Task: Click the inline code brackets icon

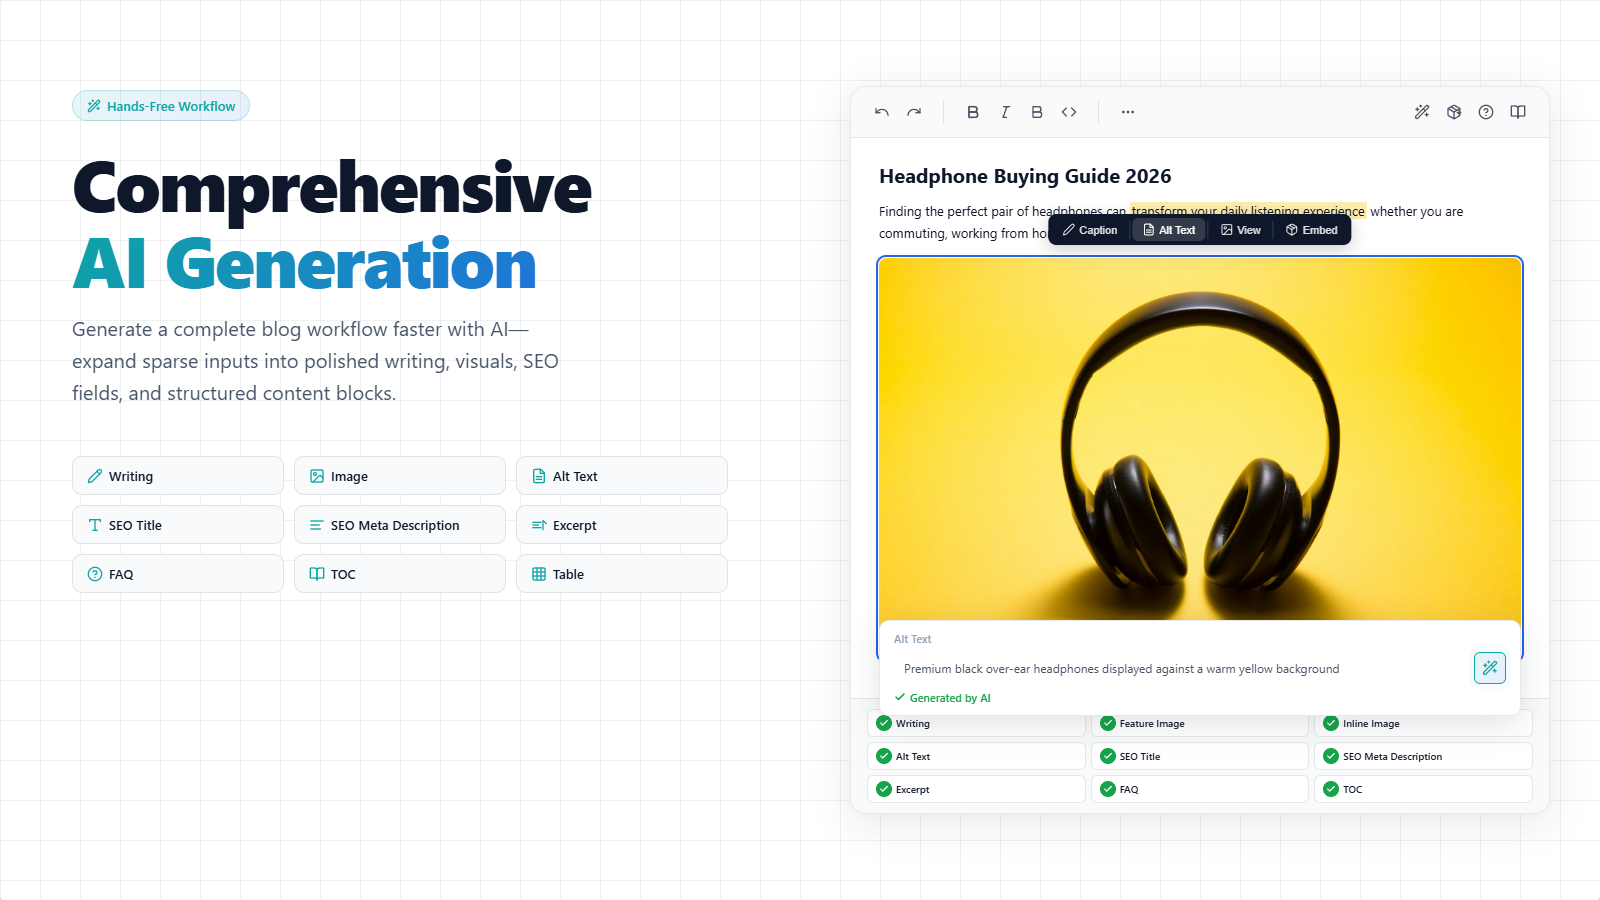Action: 1069,112
